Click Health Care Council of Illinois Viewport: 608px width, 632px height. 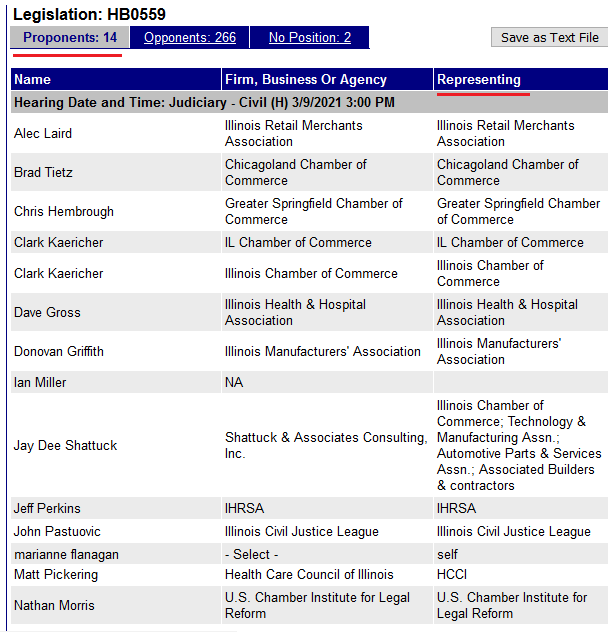[x=309, y=574]
